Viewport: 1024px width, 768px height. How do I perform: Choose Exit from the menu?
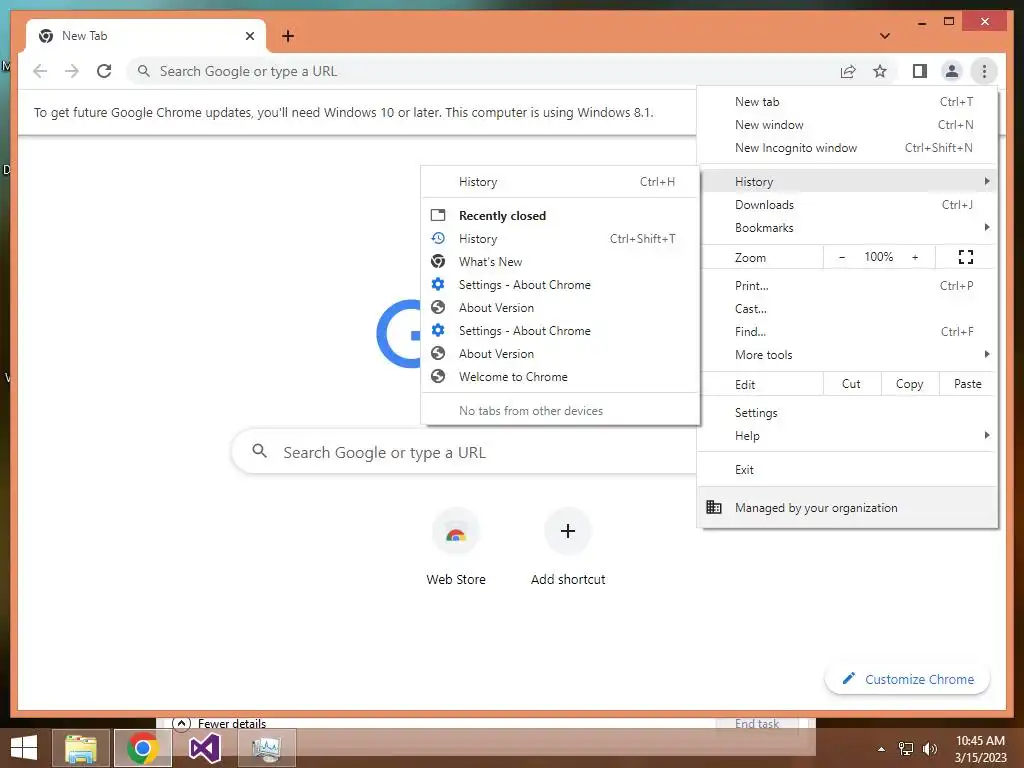(x=848, y=470)
